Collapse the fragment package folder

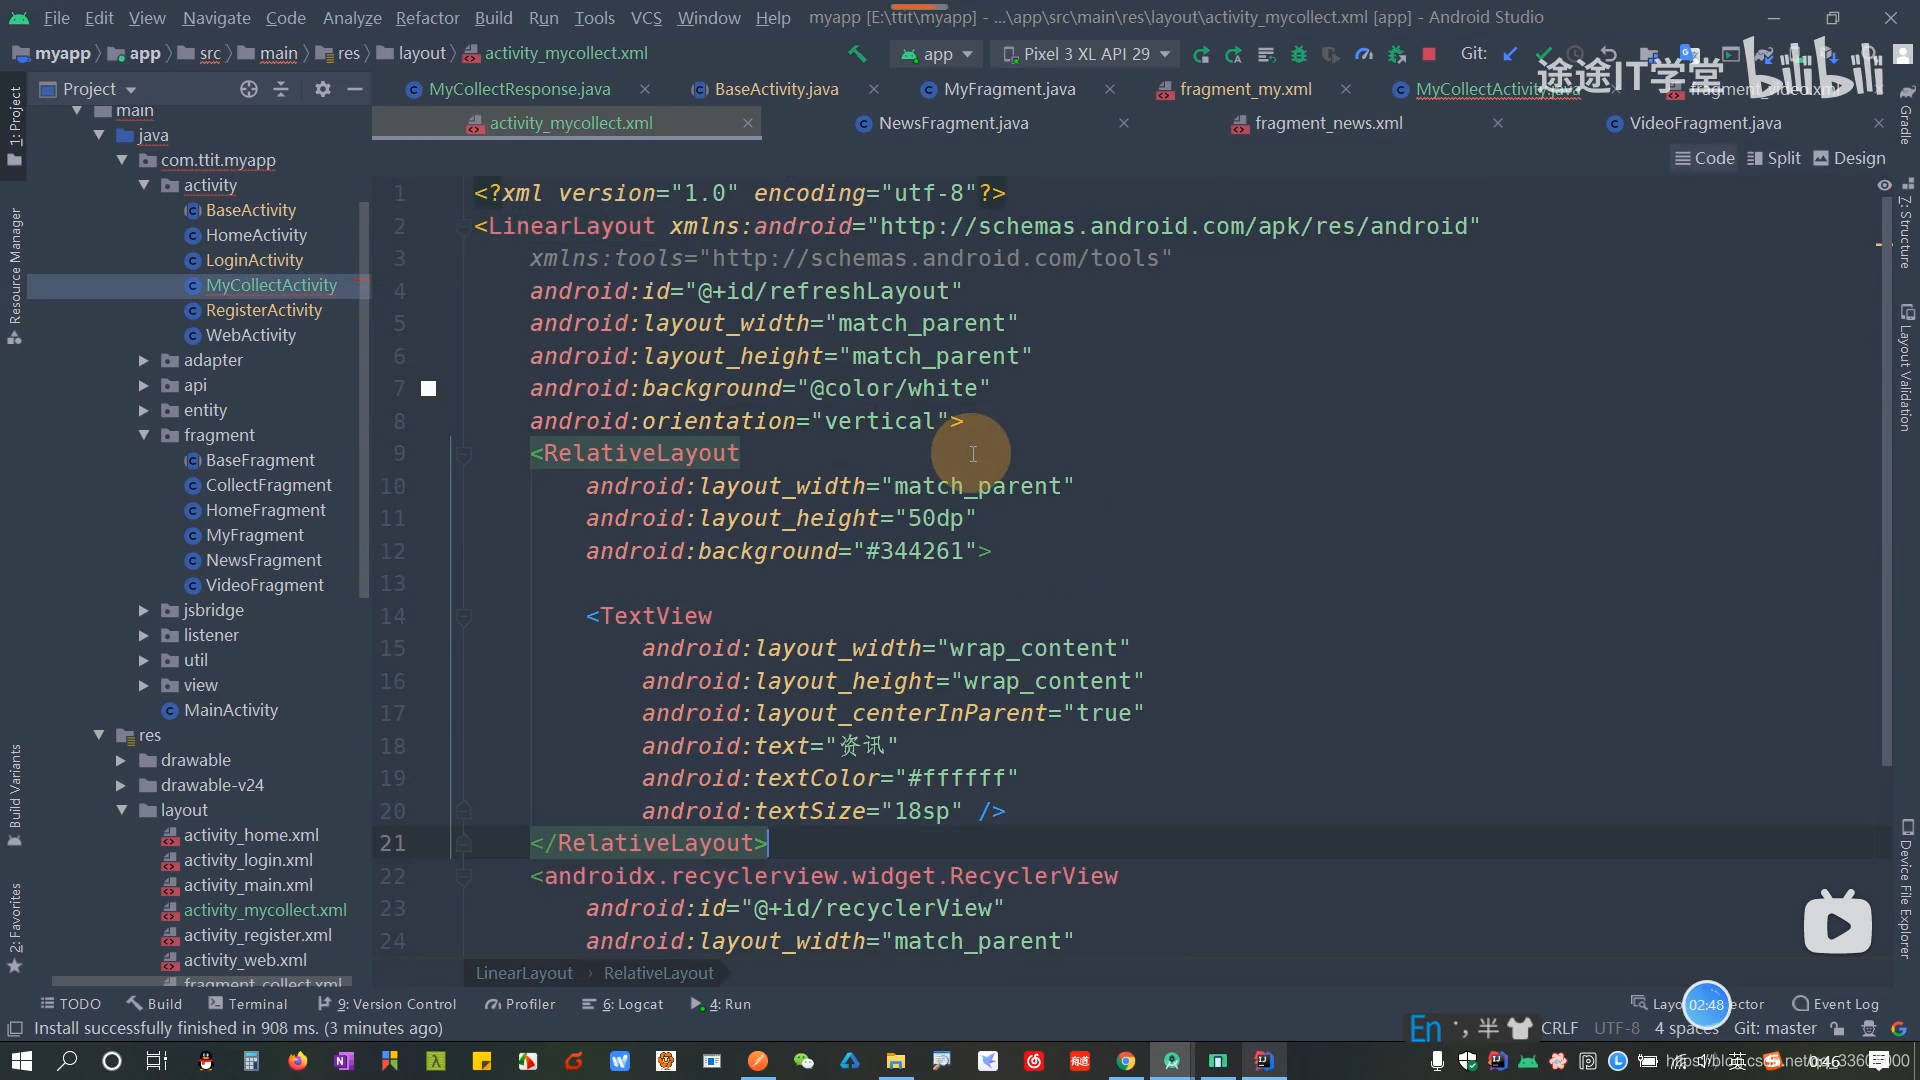tap(144, 435)
